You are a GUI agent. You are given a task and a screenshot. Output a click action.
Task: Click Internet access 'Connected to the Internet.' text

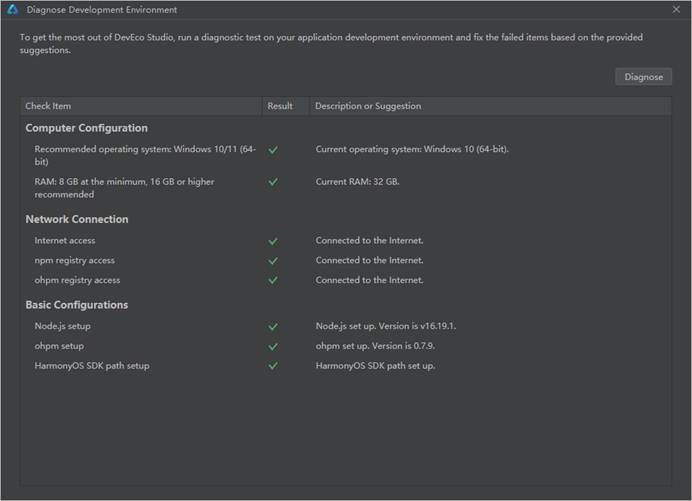(x=369, y=241)
